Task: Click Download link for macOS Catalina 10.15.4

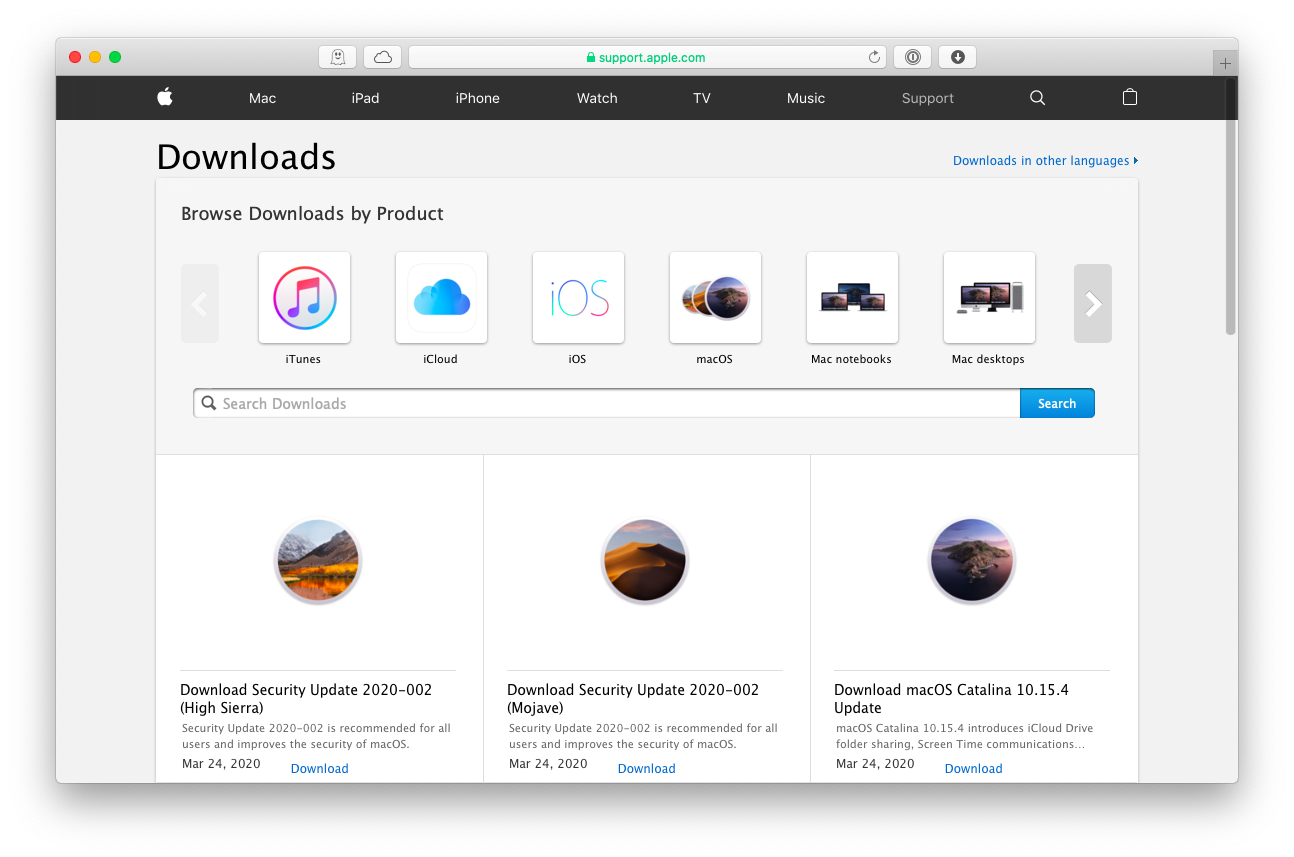Action: point(974,768)
